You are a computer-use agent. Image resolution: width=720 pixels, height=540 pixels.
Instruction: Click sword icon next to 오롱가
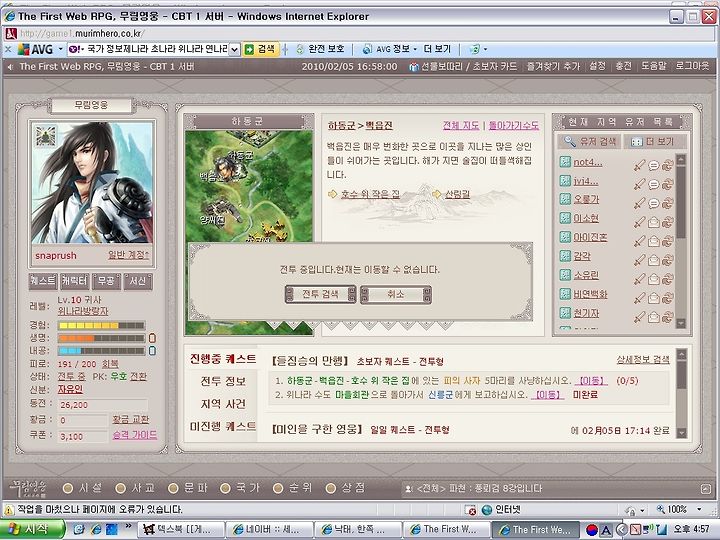(639, 203)
